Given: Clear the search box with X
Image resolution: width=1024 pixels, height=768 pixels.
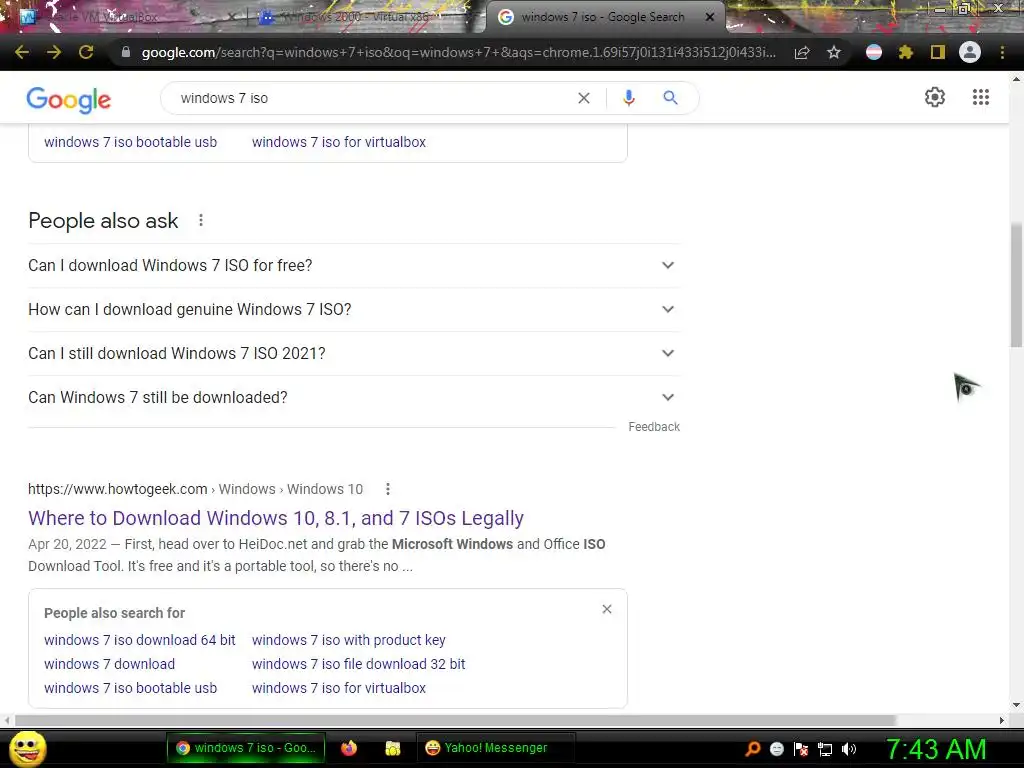Looking at the screenshot, I should tap(584, 98).
